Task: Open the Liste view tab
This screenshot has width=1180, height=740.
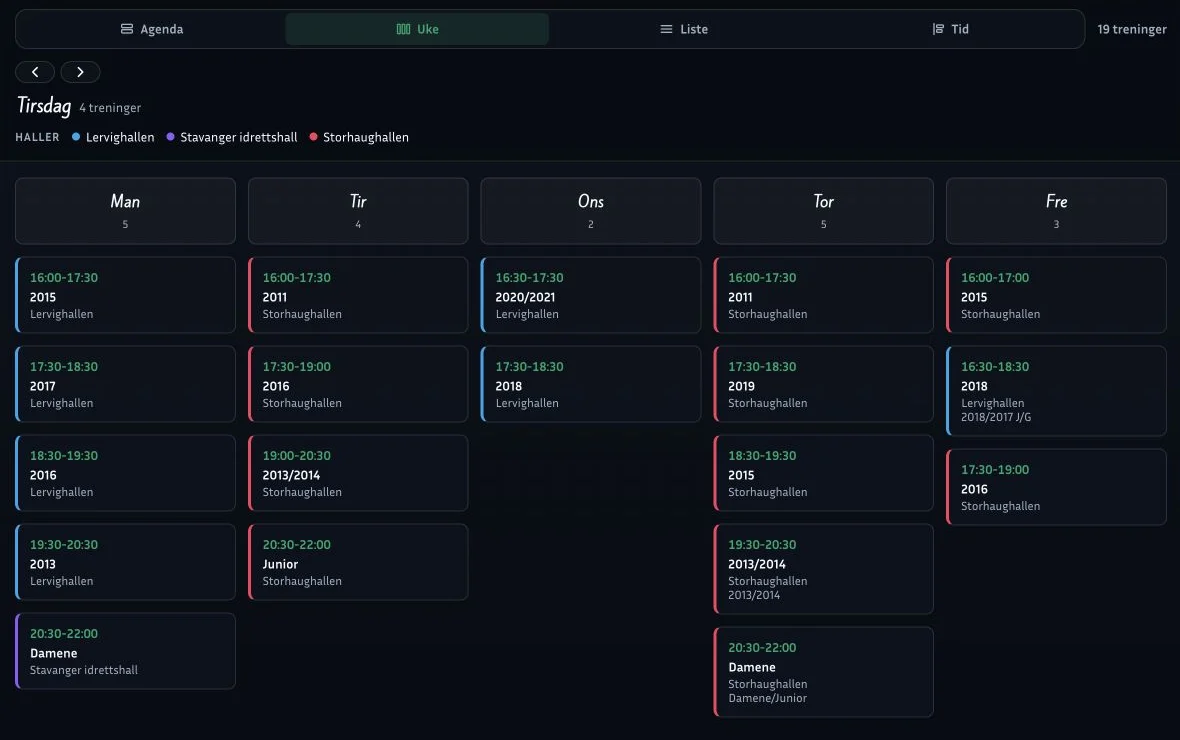Action: click(x=683, y=29)
